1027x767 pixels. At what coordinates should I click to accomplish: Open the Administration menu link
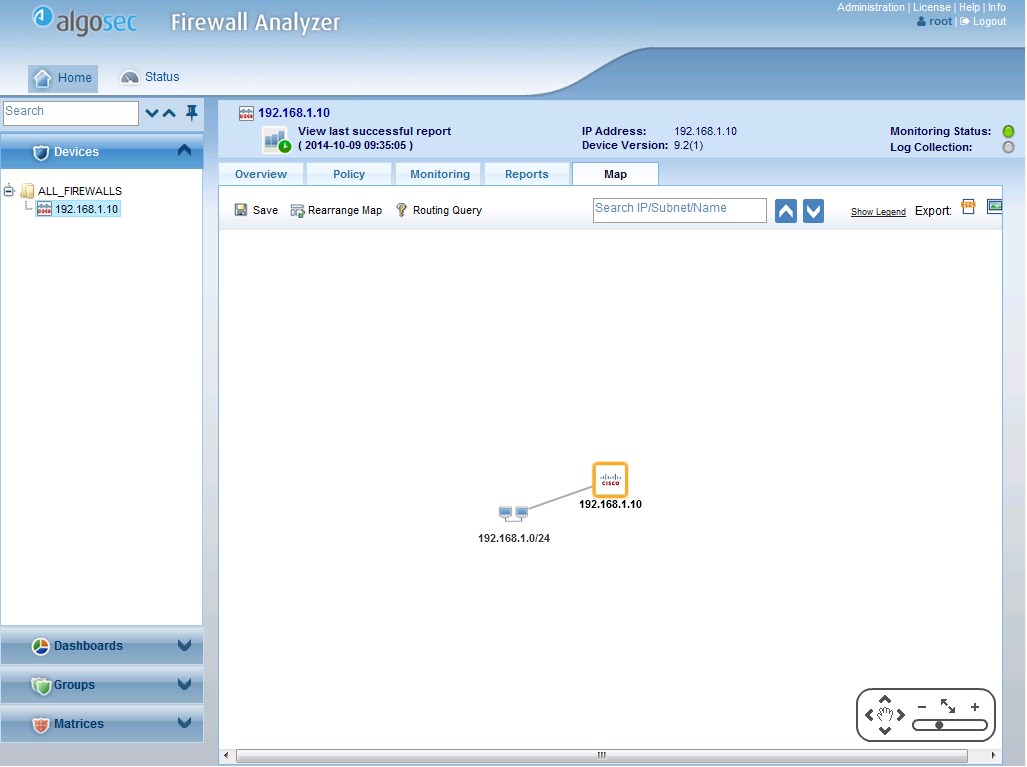coord(870,7)
